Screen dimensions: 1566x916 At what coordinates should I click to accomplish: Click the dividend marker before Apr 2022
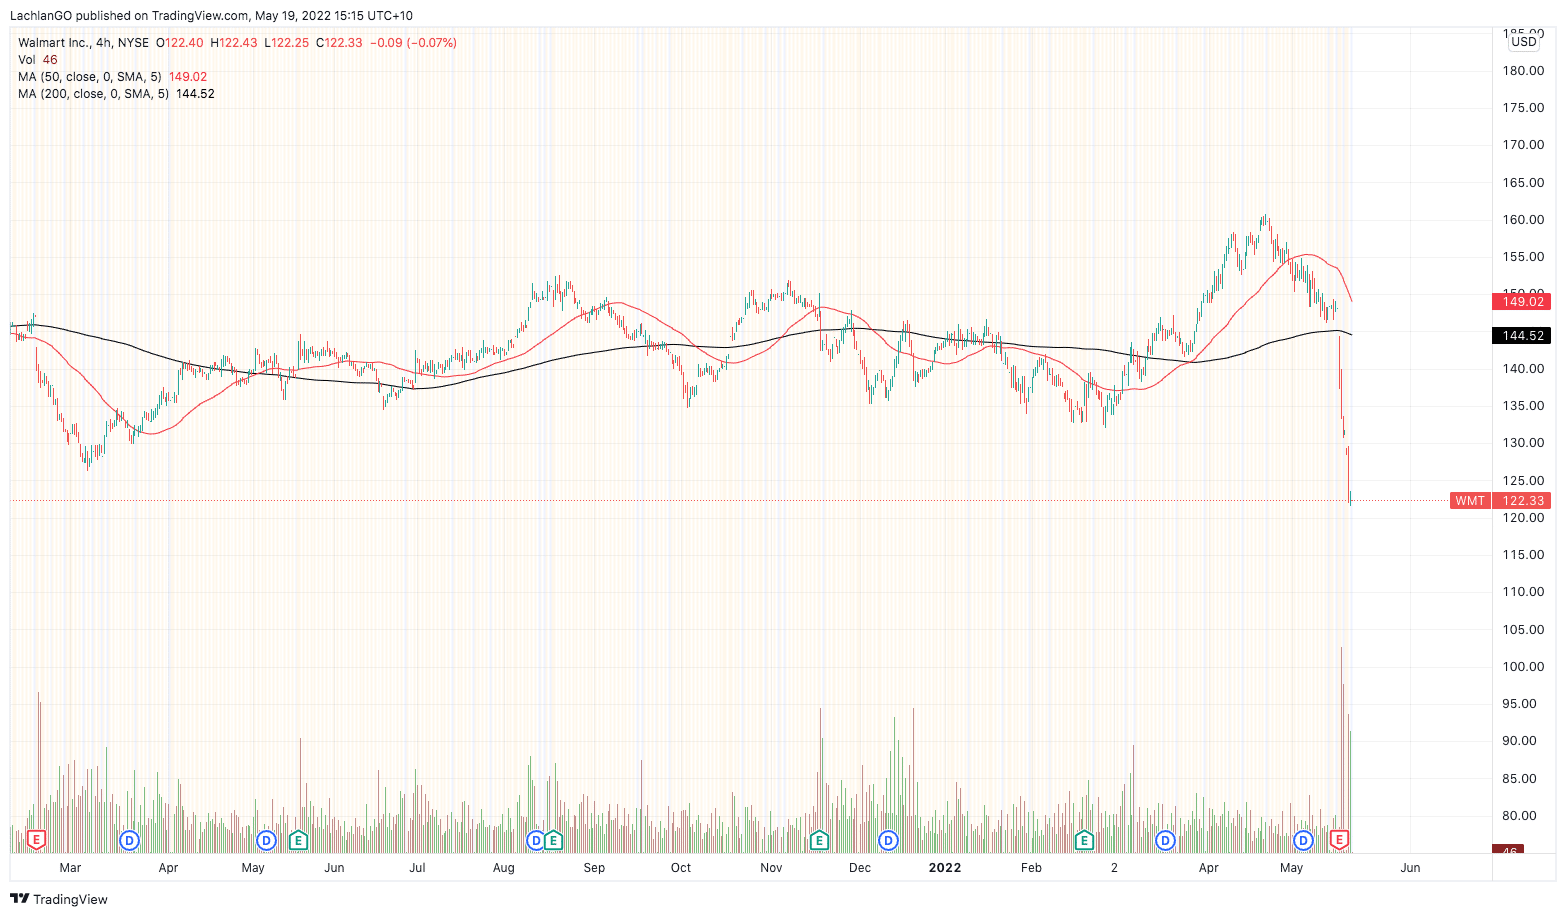1165,840
